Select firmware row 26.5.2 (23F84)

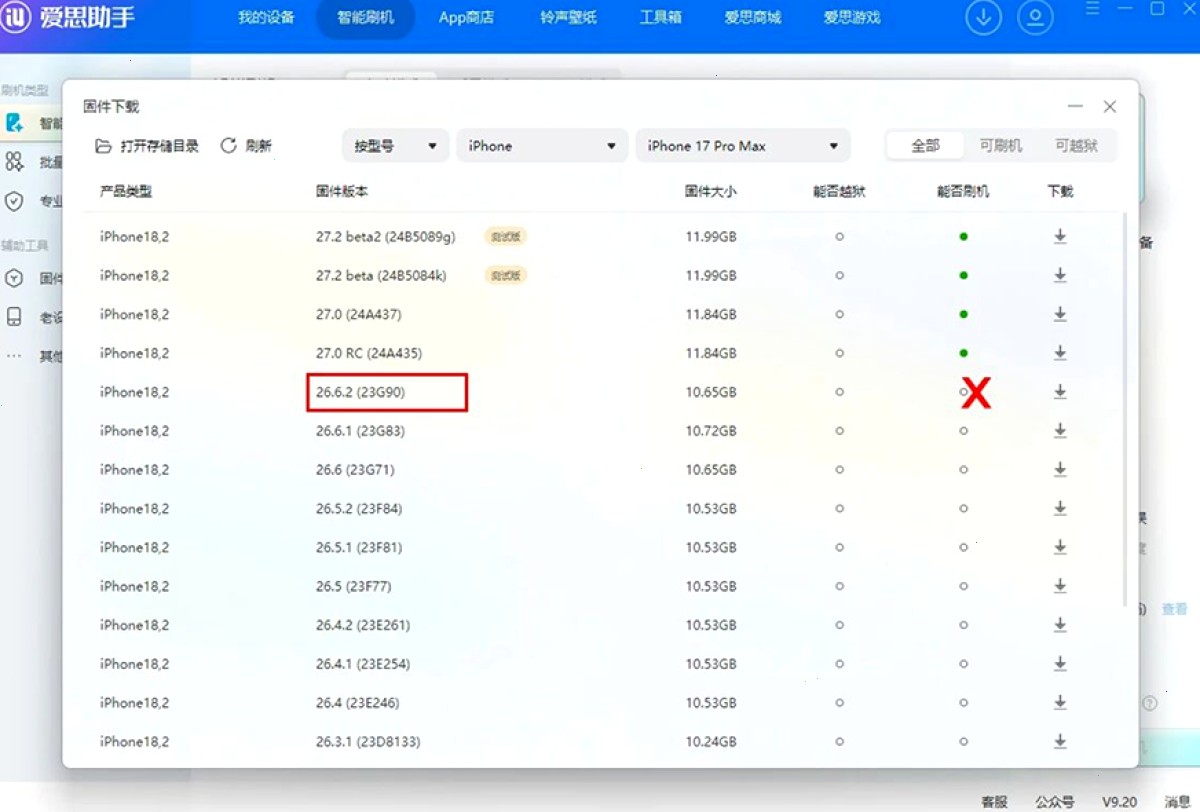[600, 508]
